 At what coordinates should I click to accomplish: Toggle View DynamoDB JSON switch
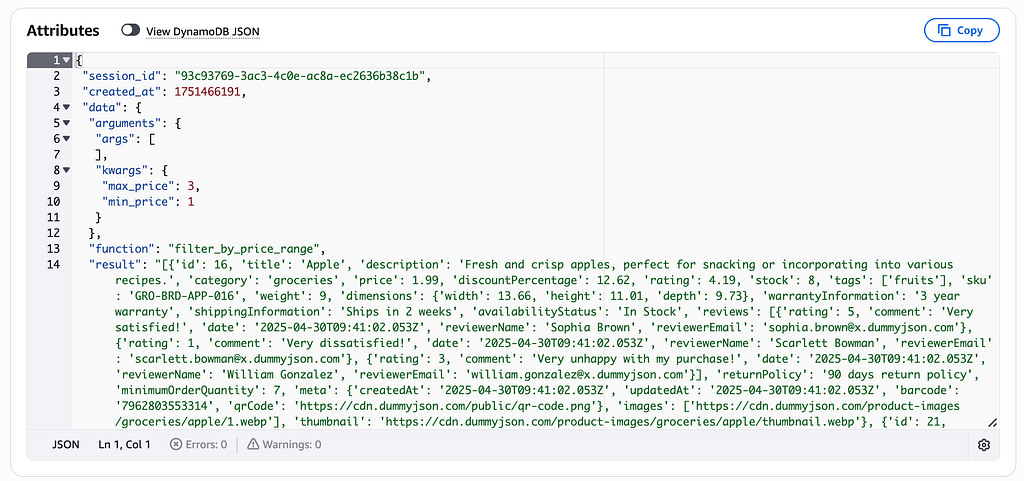pos(131,30)
